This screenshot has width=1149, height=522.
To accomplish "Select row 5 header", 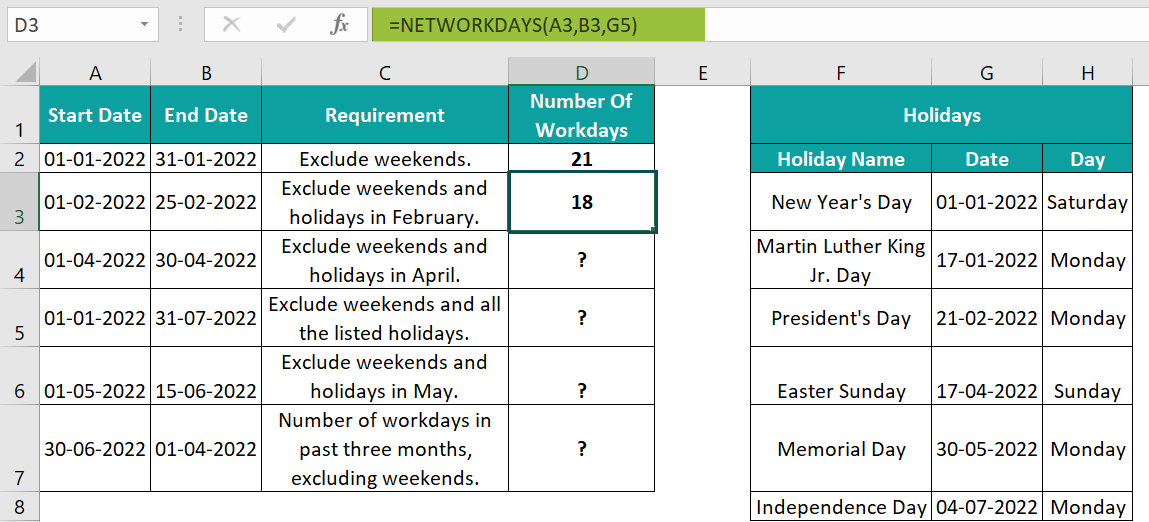I will coord(20,317).
